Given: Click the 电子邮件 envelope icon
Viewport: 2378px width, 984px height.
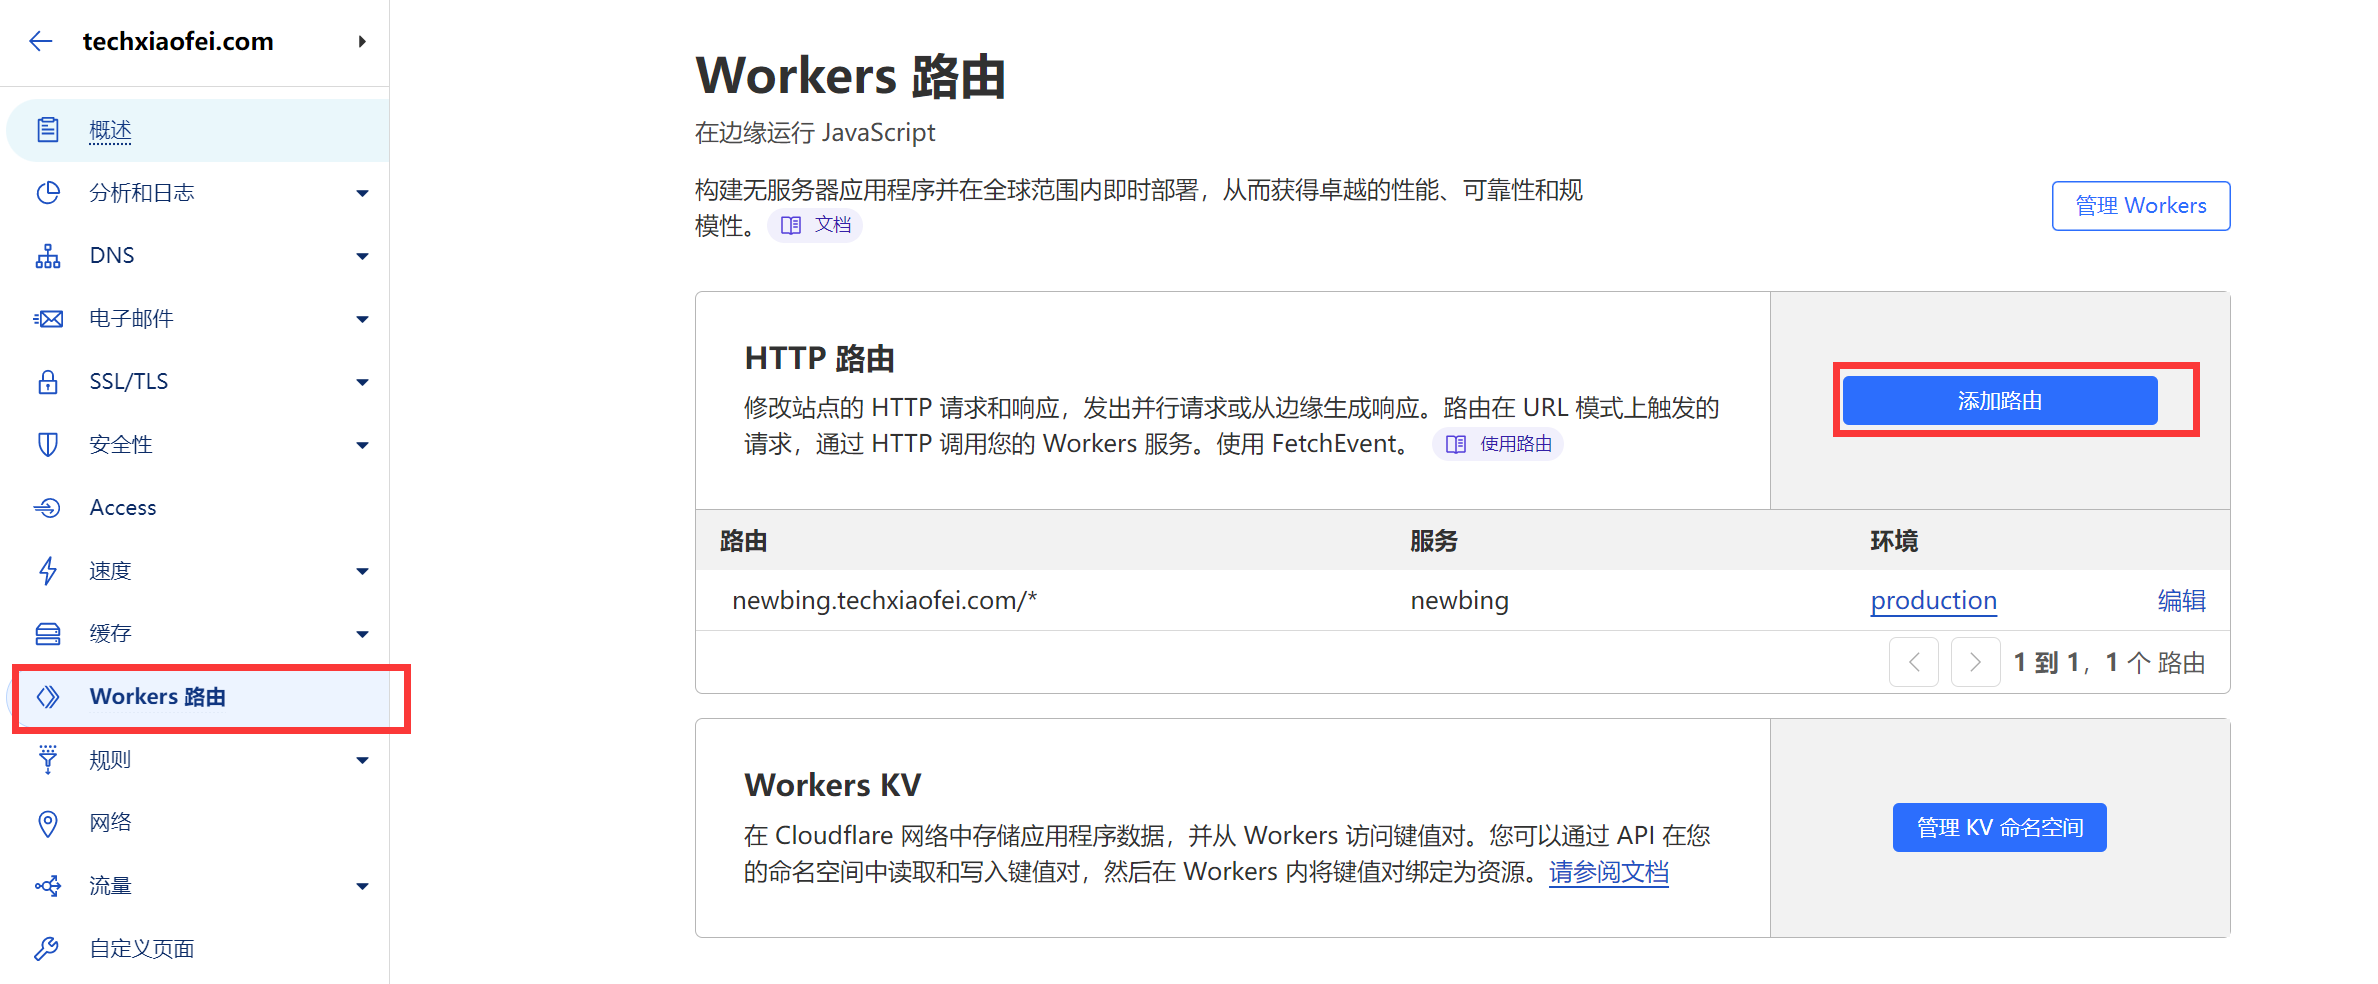Looking at the screenshot, I should pos(48,319).
